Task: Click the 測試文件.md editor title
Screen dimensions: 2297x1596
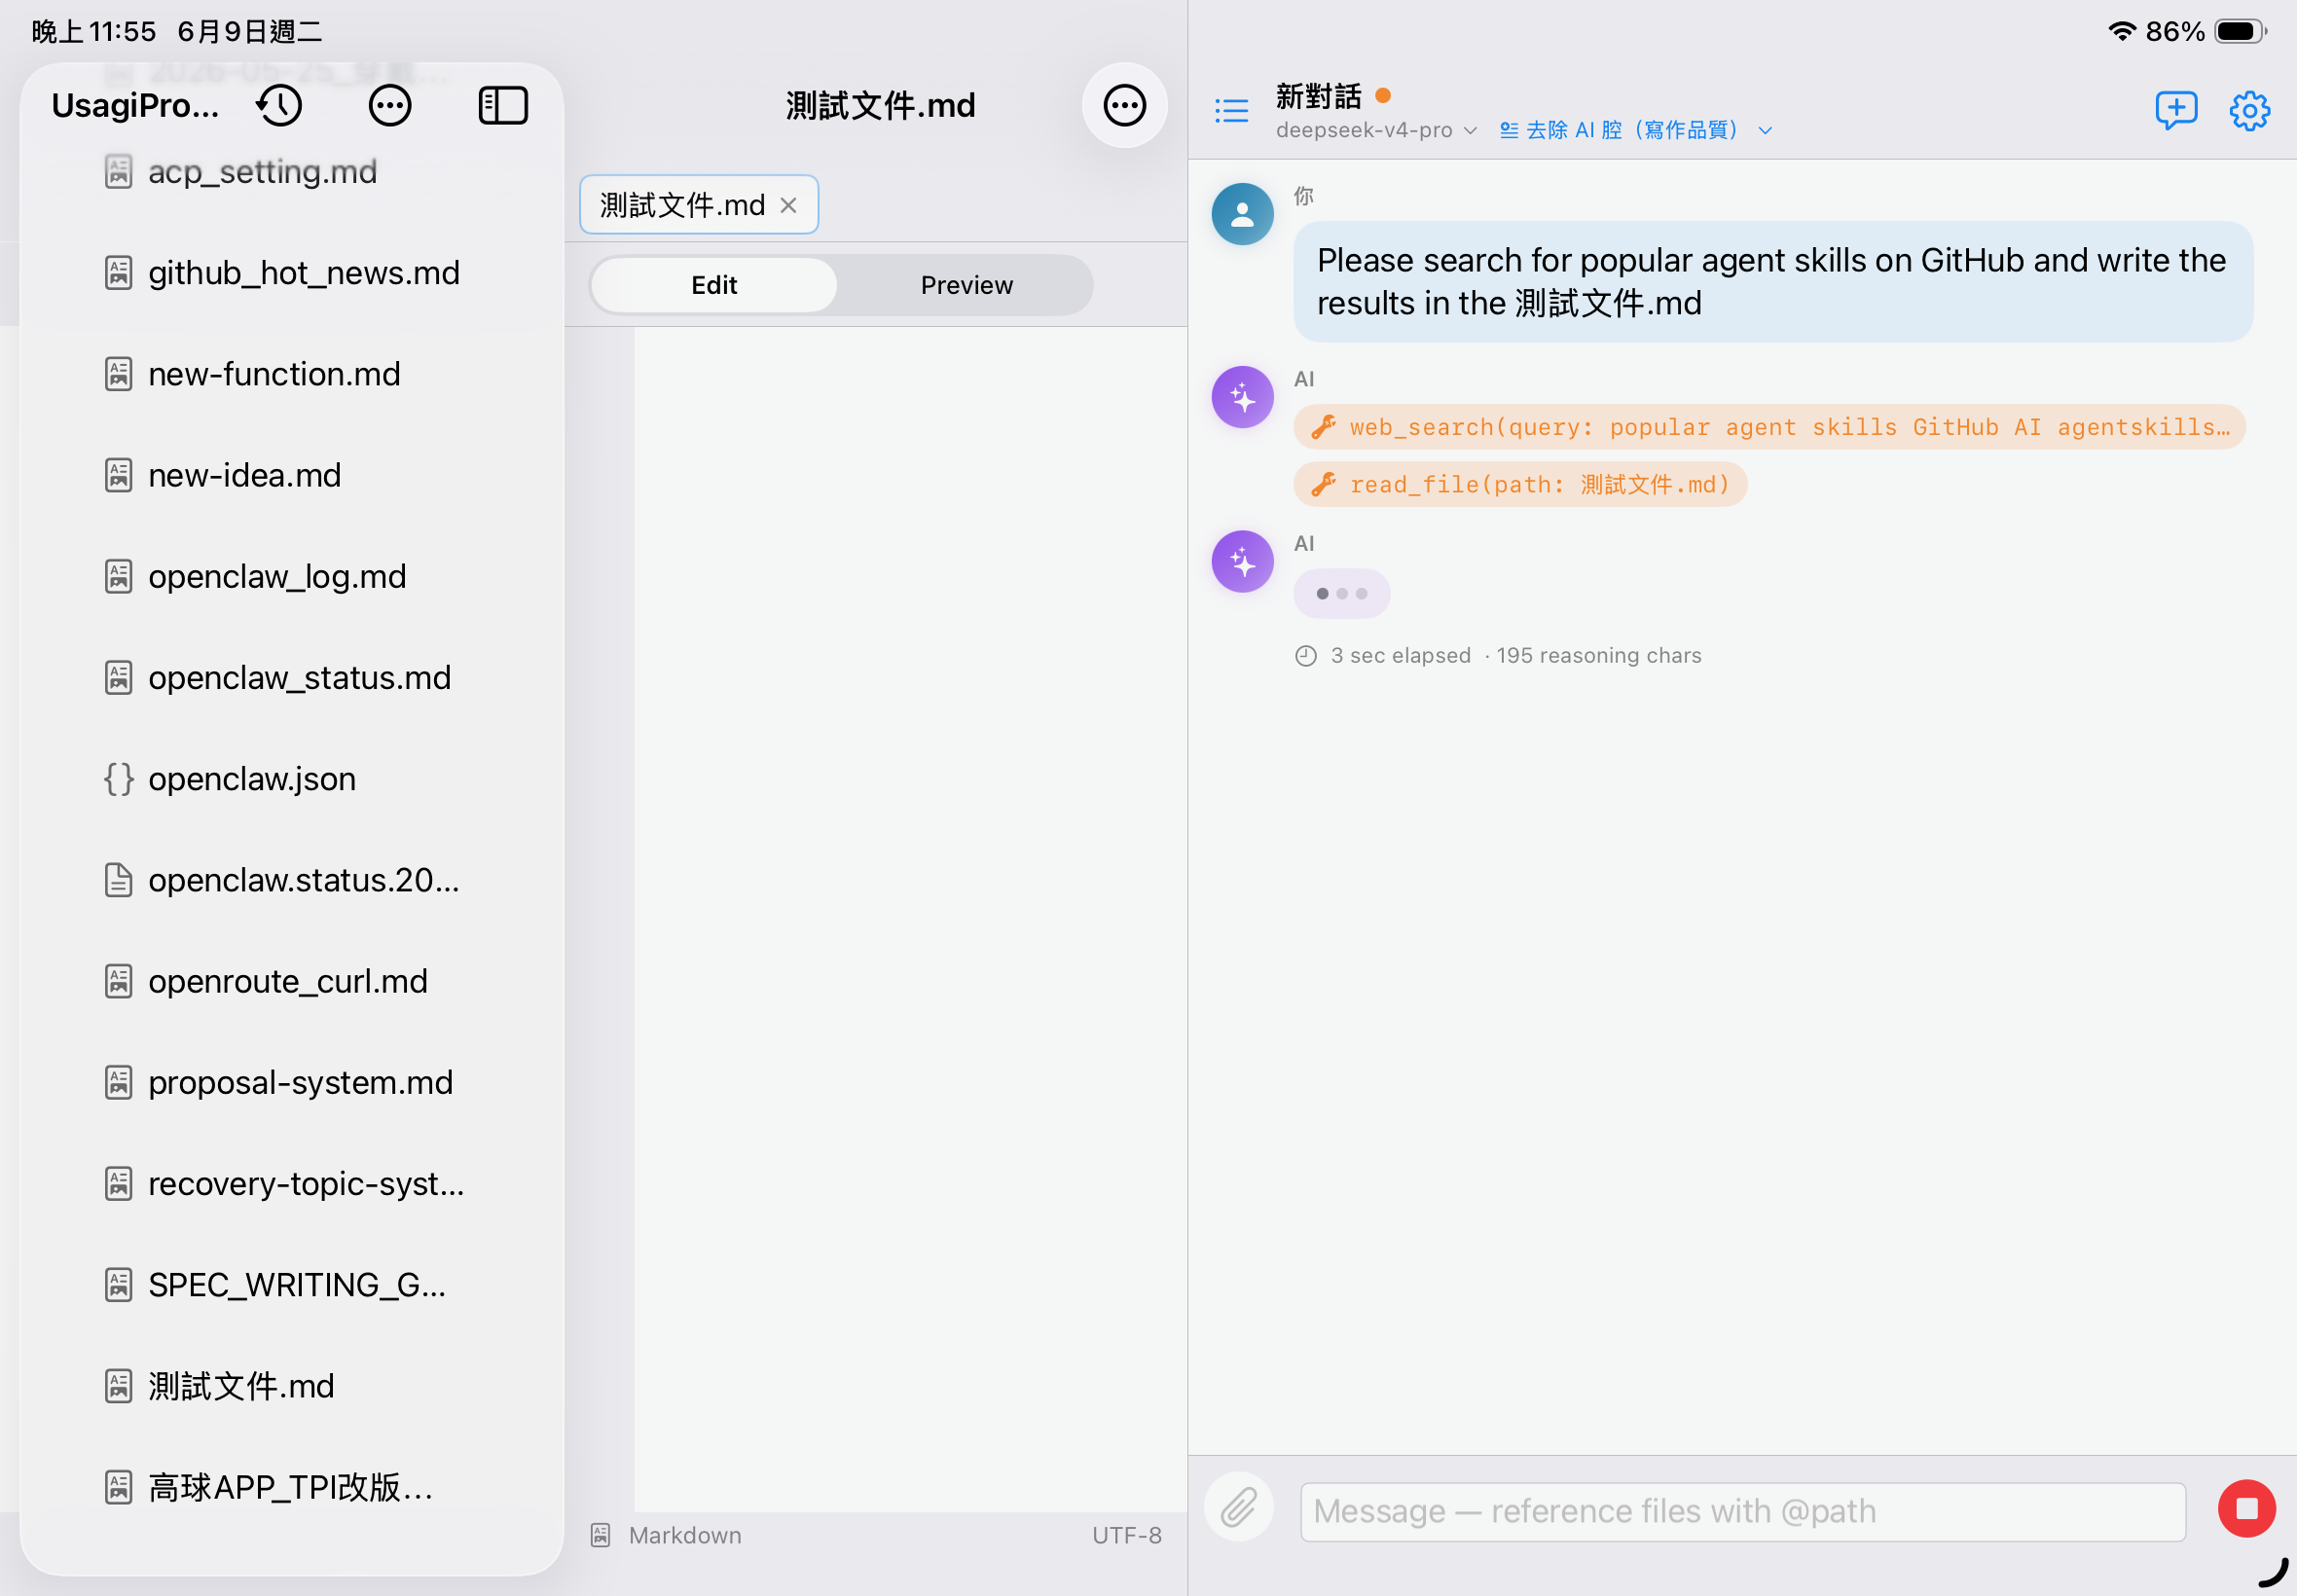Action: click(x=880, y=105)
